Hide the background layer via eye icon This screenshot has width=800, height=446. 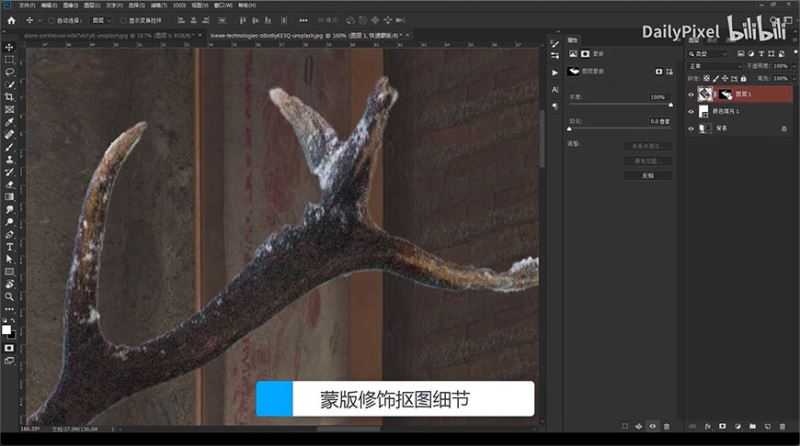[691, 128]
